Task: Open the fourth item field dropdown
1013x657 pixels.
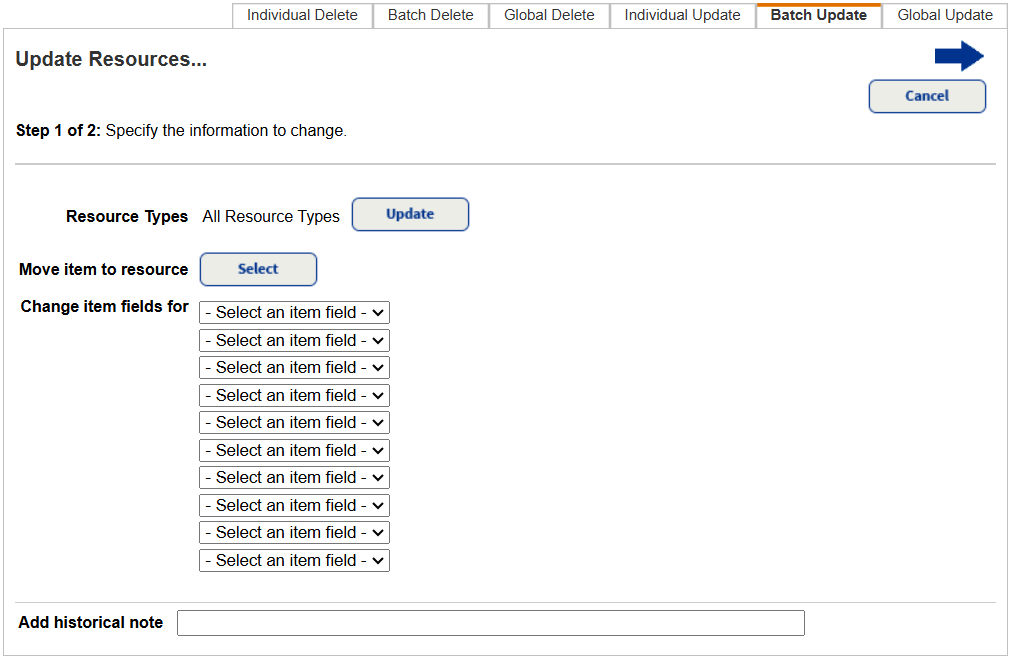Action: (294, 395)
